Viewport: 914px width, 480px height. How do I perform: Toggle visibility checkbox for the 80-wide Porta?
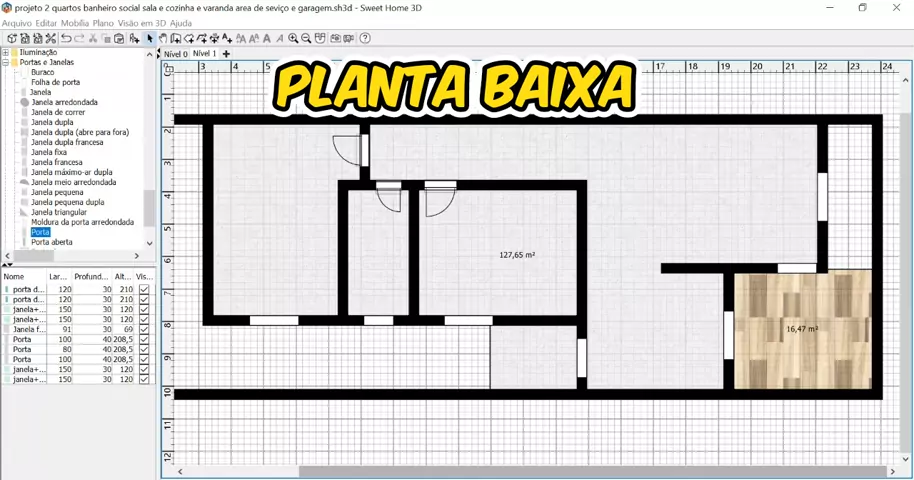144,349
